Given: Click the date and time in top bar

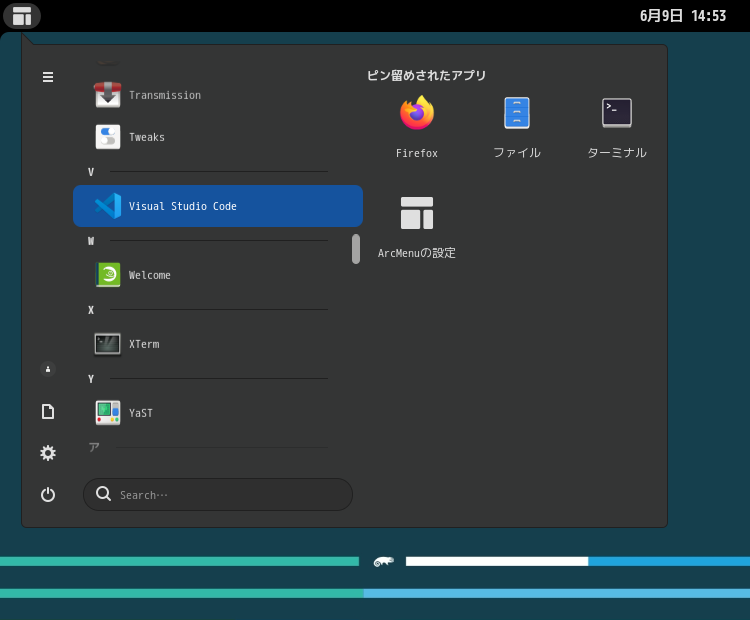Looking at the screenshot, I should point(683,16).
